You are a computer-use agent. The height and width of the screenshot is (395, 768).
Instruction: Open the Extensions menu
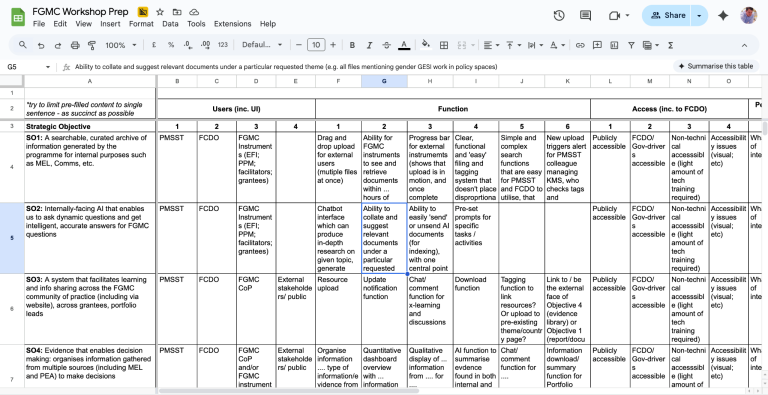tap(233, 24)
